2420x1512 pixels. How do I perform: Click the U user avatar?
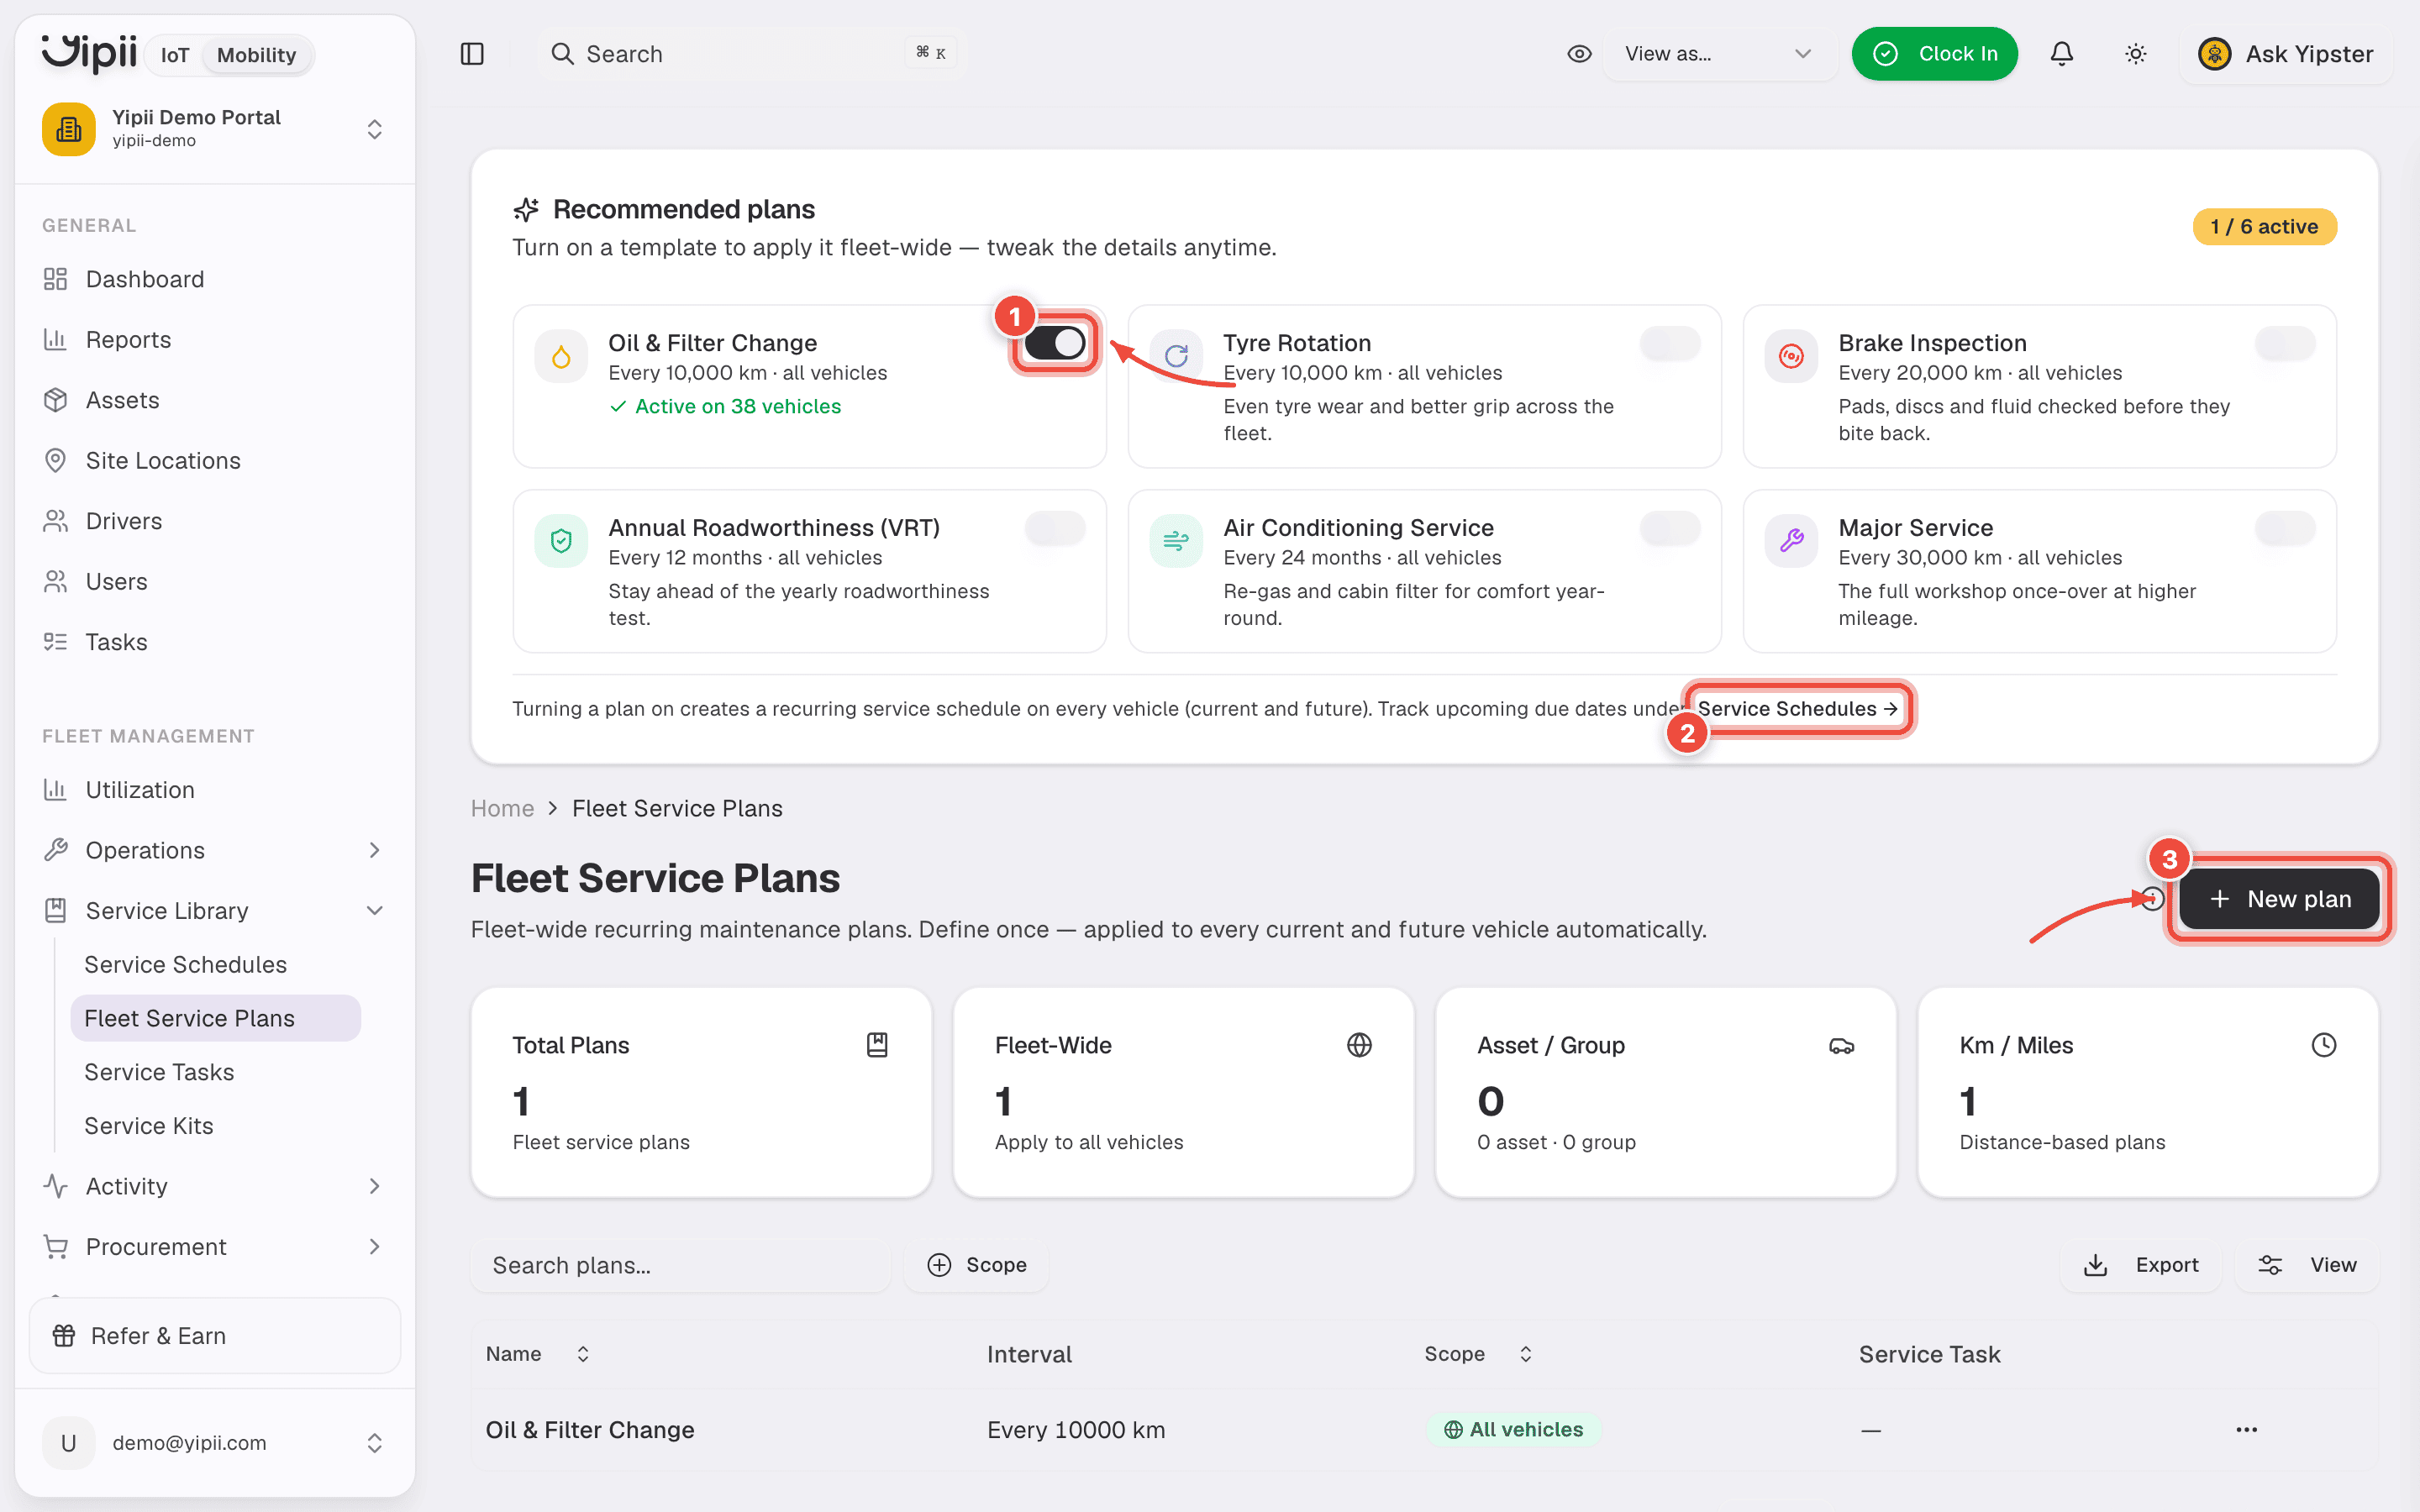tap(69, 1443)
